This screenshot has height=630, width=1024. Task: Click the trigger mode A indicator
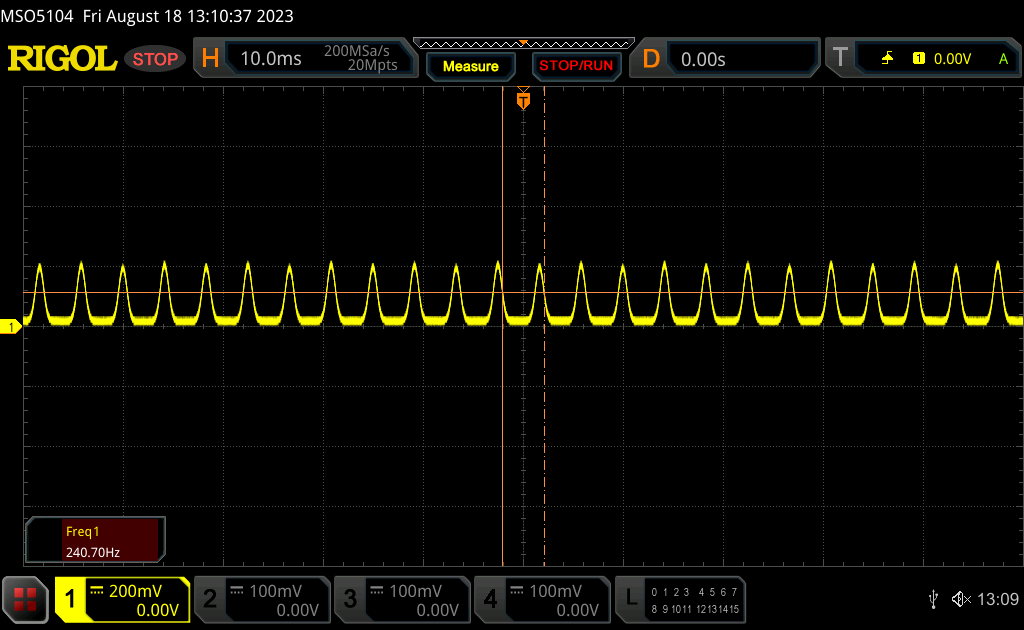pyautogui.click(x=1003, y=59)
